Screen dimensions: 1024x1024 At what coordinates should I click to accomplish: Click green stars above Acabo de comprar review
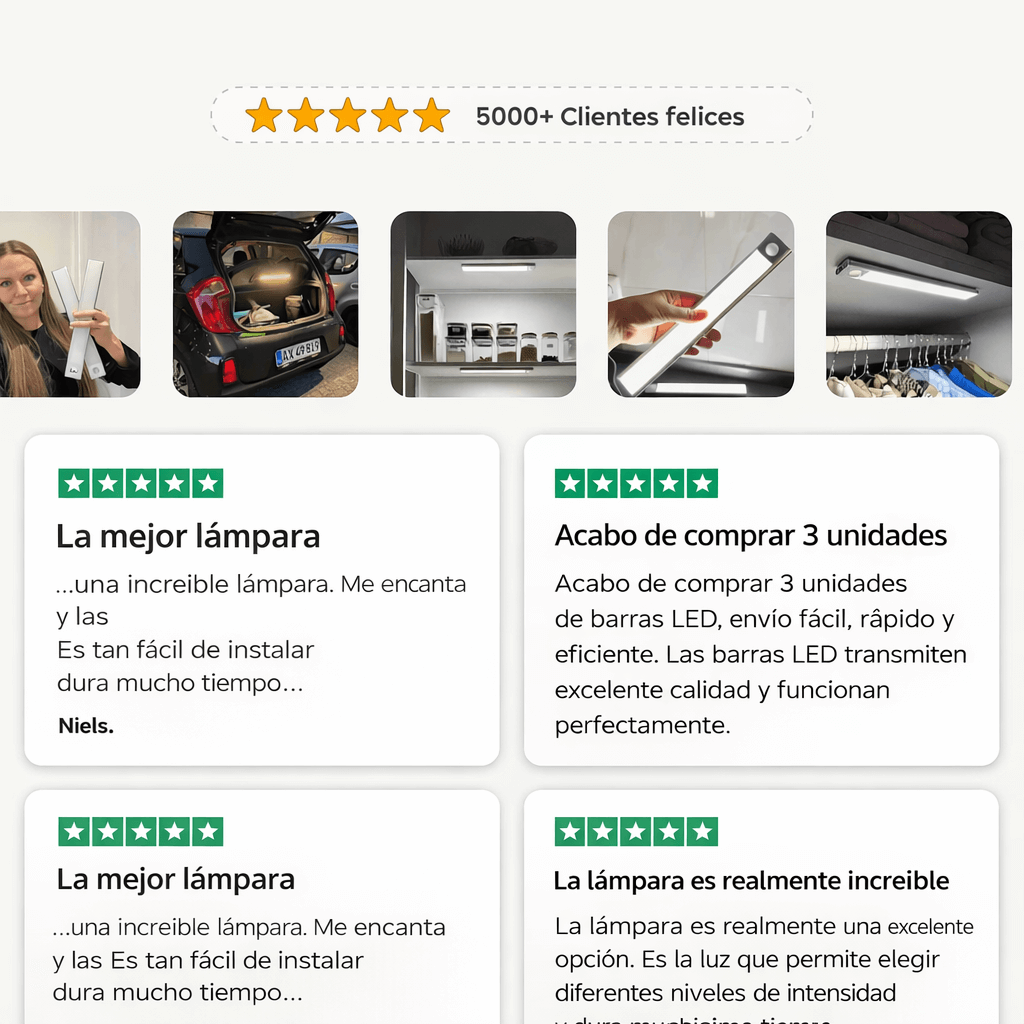636,483
